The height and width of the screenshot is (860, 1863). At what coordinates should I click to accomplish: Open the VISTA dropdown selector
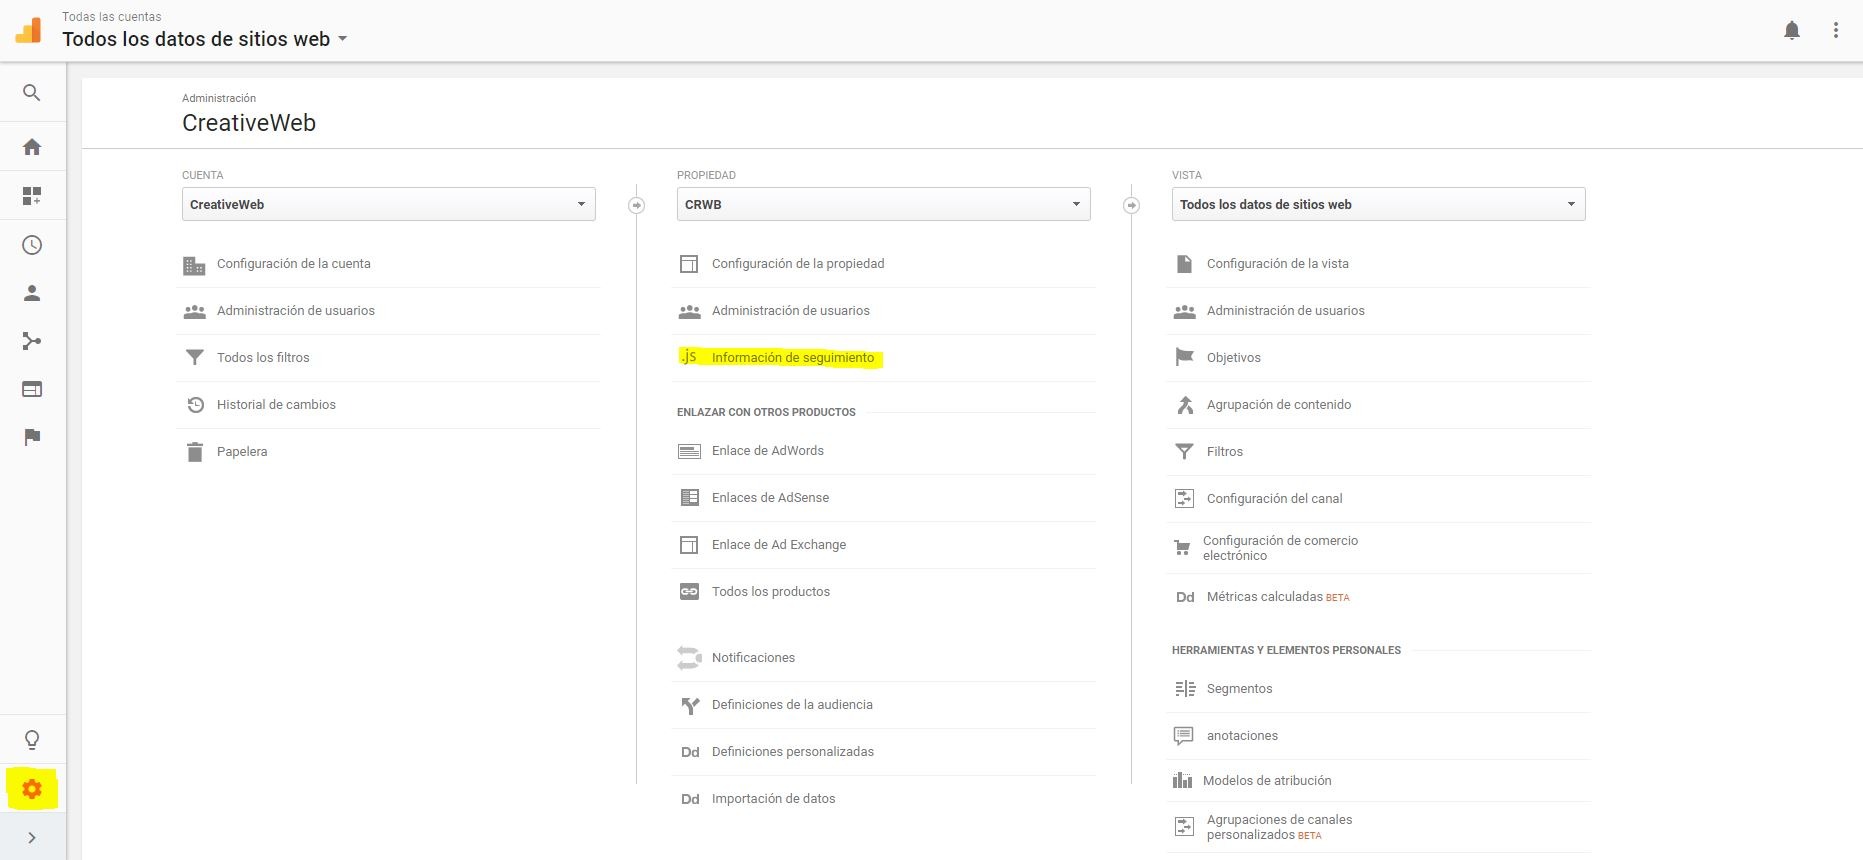pos(1379,204)
